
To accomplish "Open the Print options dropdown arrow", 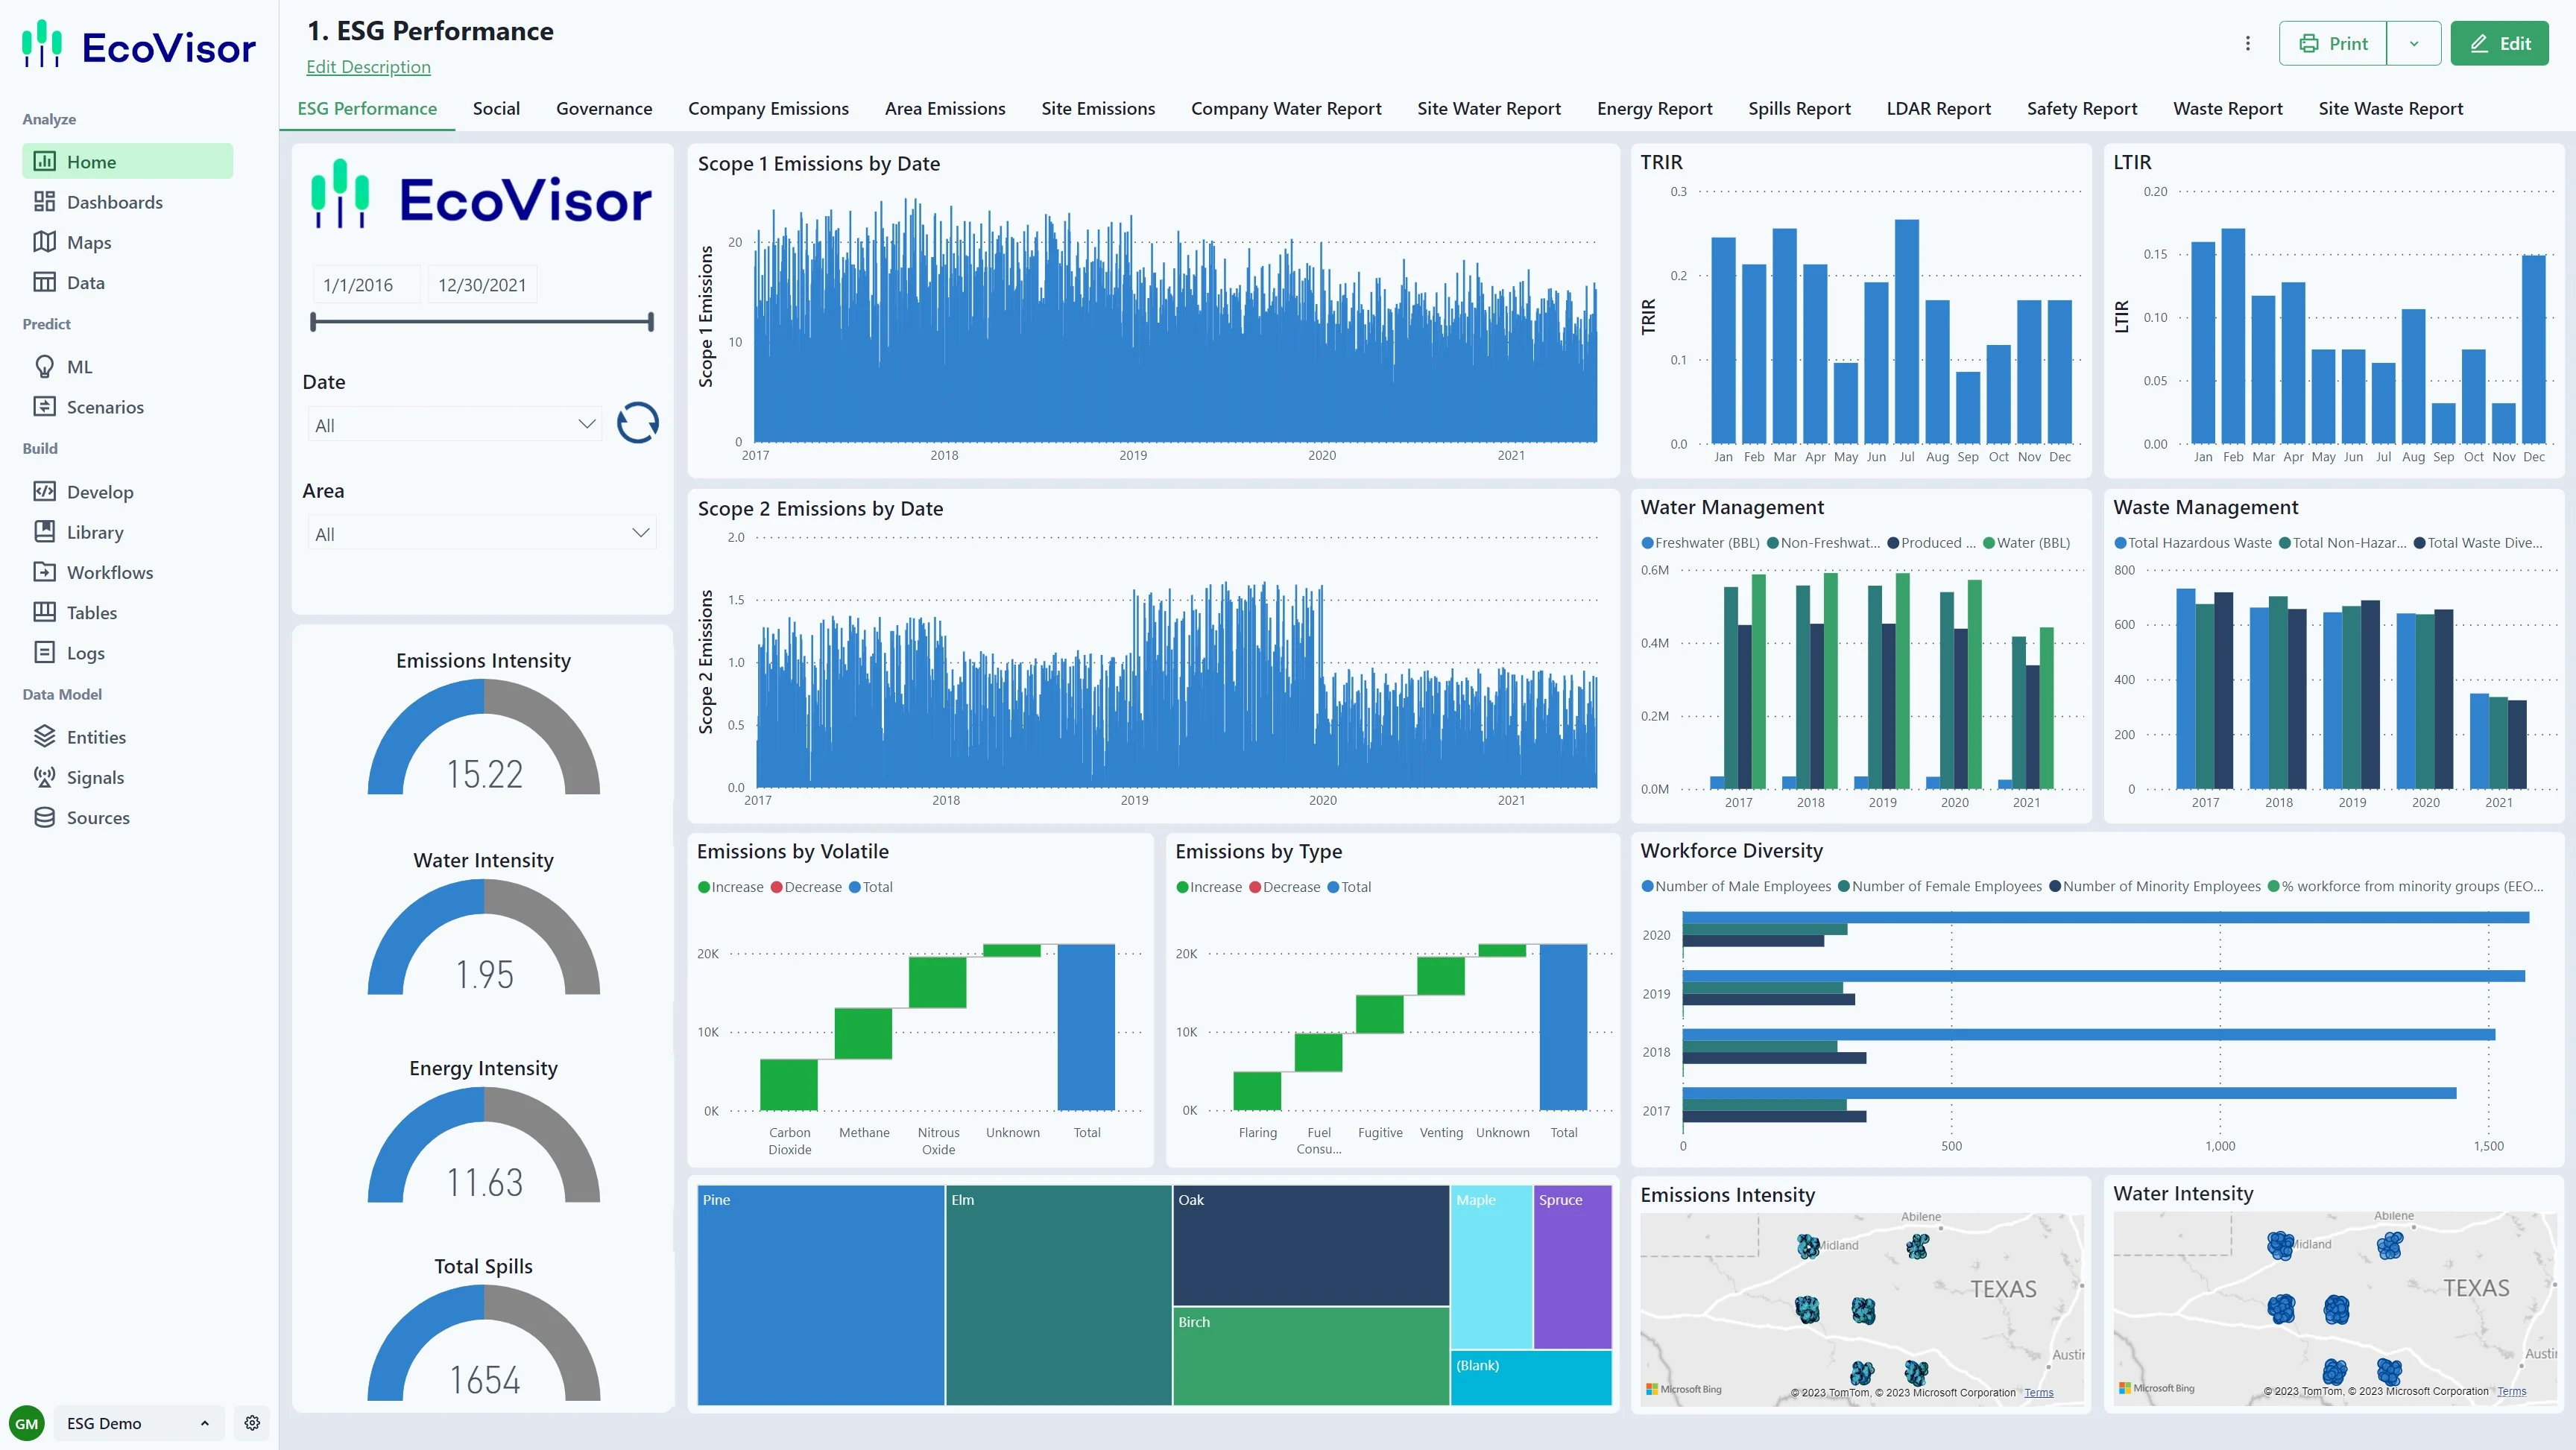I will tap(2413, 44).
